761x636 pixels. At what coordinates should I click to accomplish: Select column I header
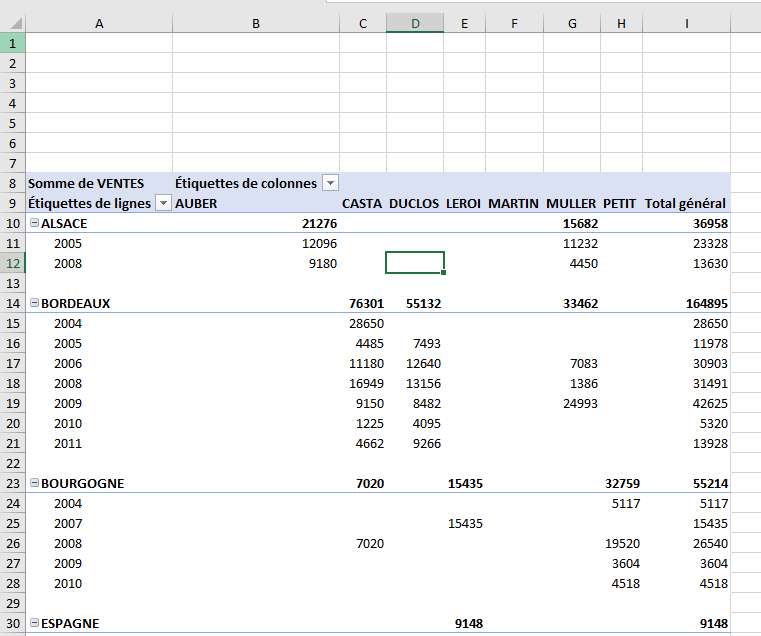coord(686,23)
